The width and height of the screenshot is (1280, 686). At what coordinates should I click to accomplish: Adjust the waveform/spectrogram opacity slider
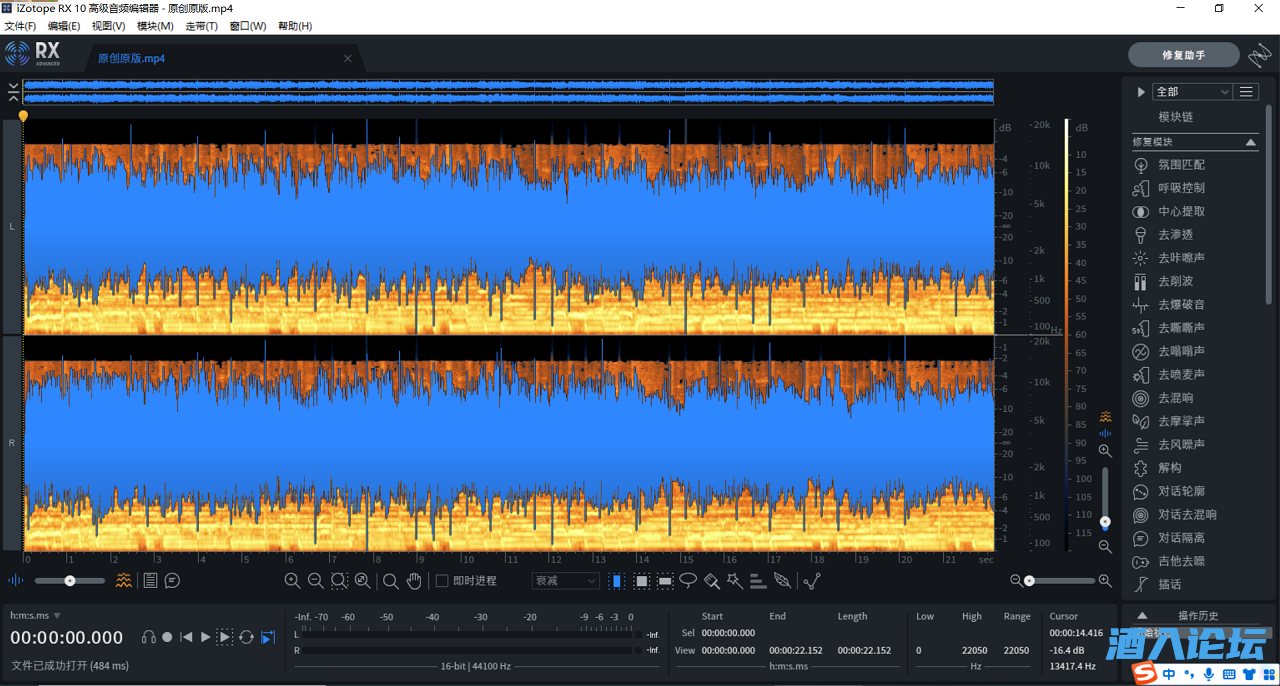70,580
